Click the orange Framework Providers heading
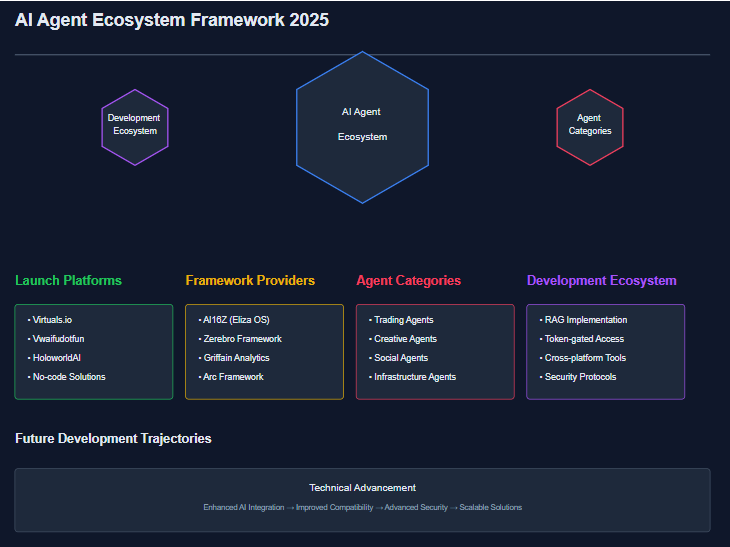 (x=250, y=280)
